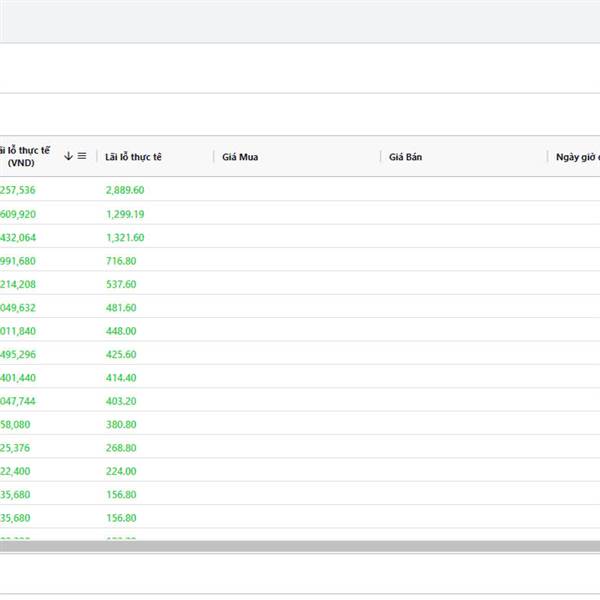
Task: Select the cell showing 403.20
Action: [121, 401]
